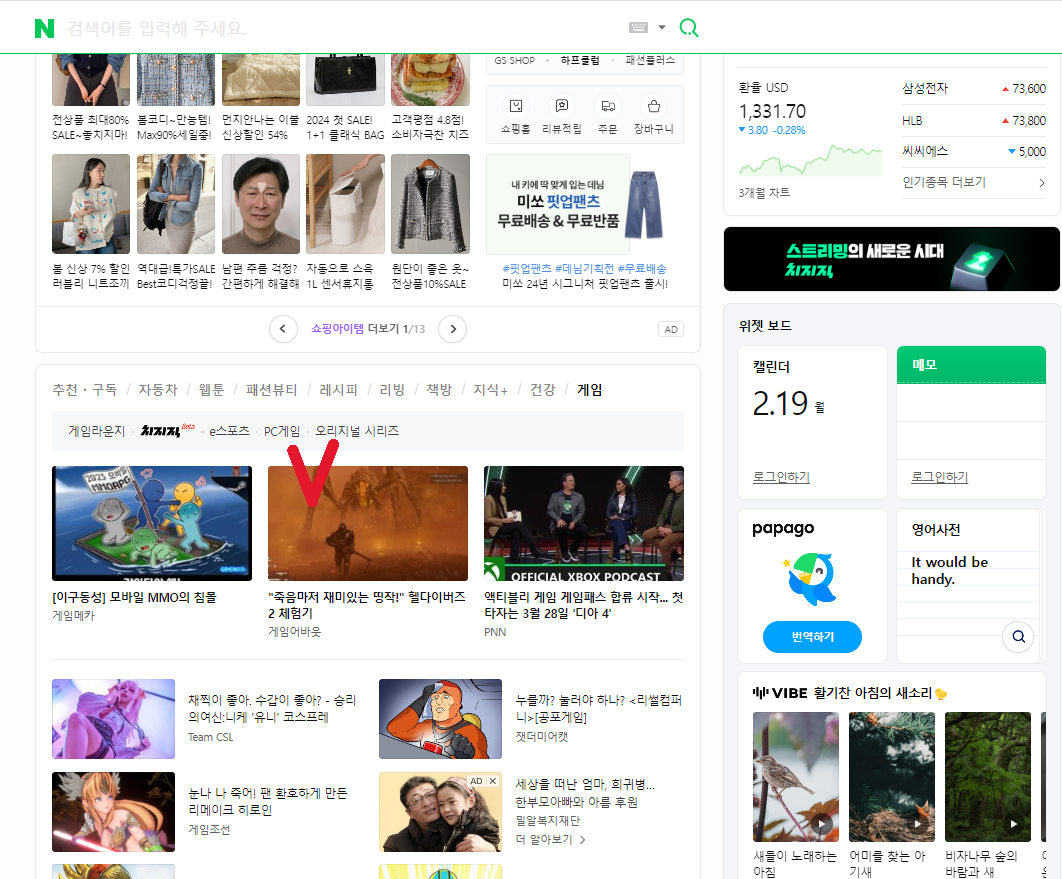Open the 치지직 Beta logo link

pos(167,431)
